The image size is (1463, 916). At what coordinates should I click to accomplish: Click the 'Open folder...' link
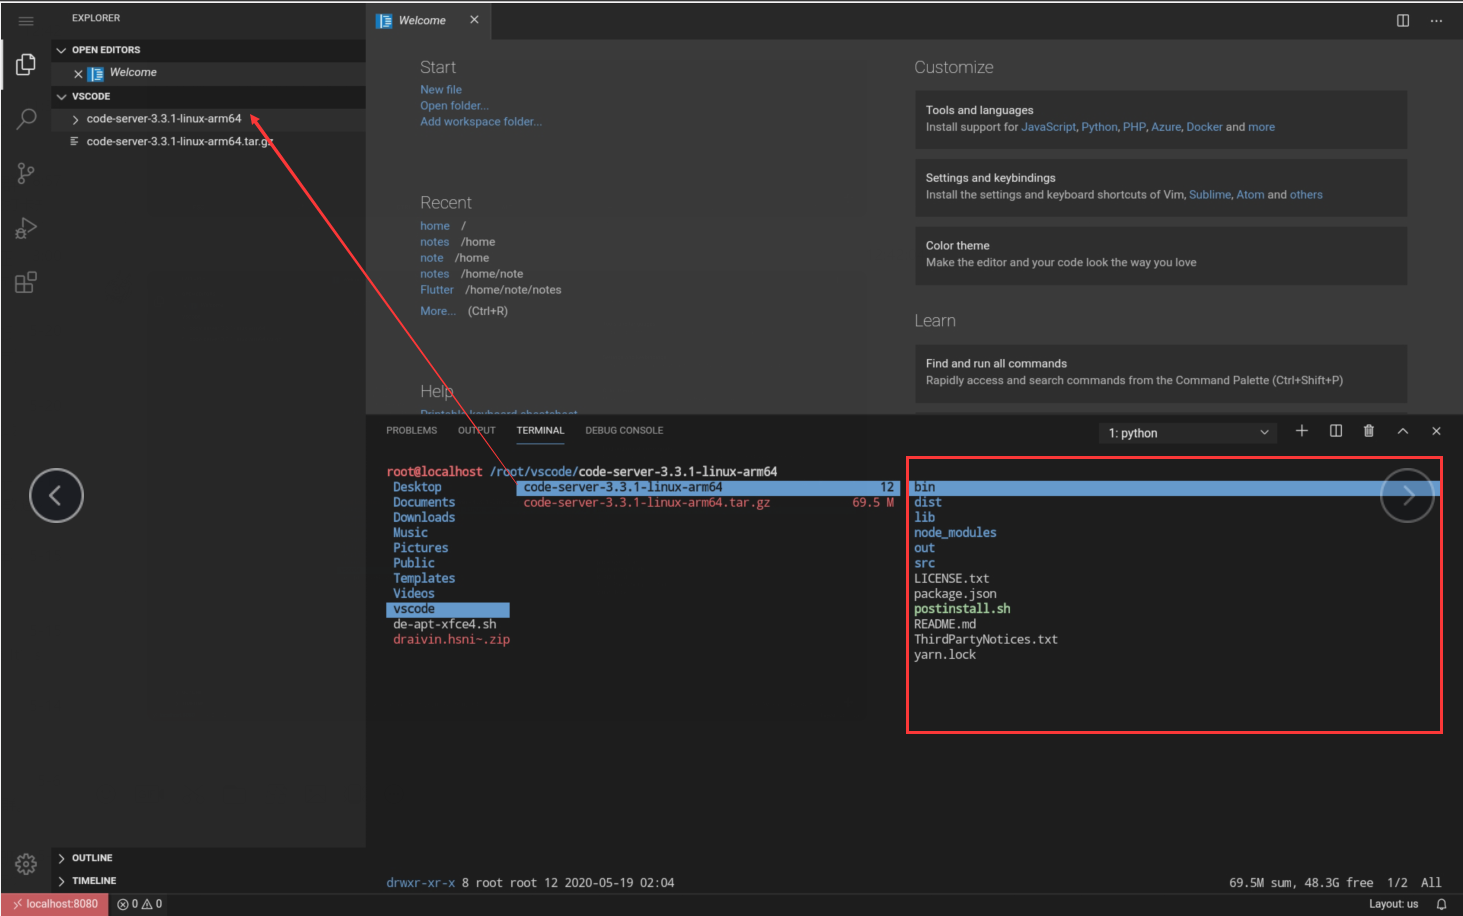[x=455, y=105]
